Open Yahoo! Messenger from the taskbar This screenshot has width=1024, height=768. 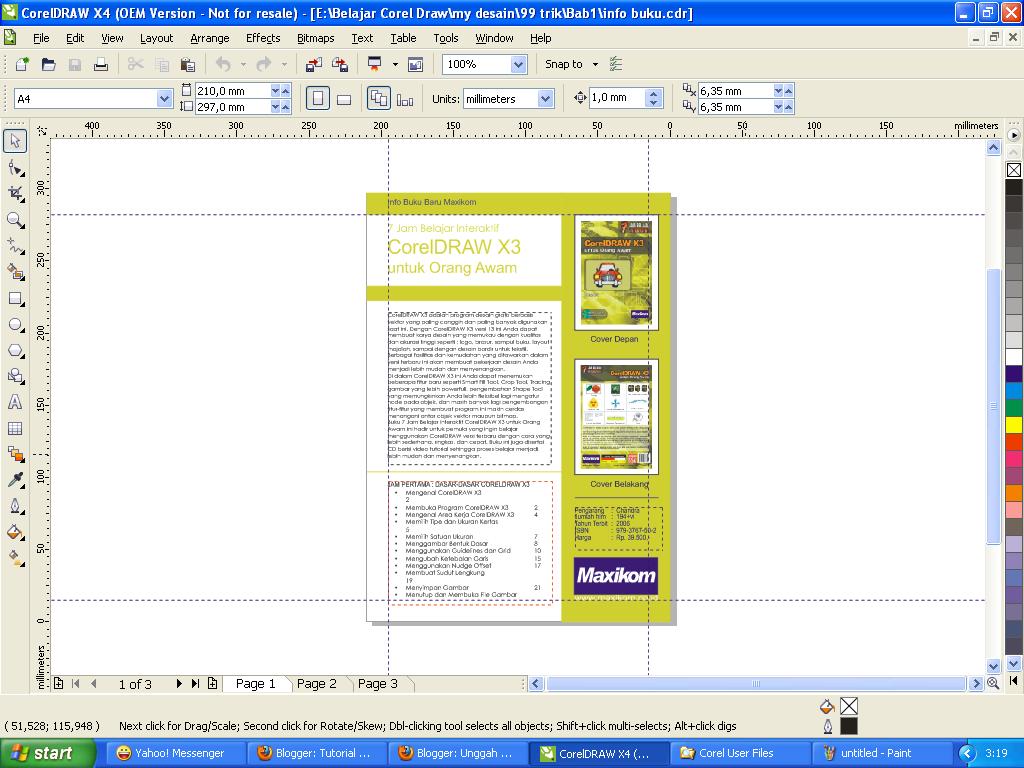(x=175, y=753)
